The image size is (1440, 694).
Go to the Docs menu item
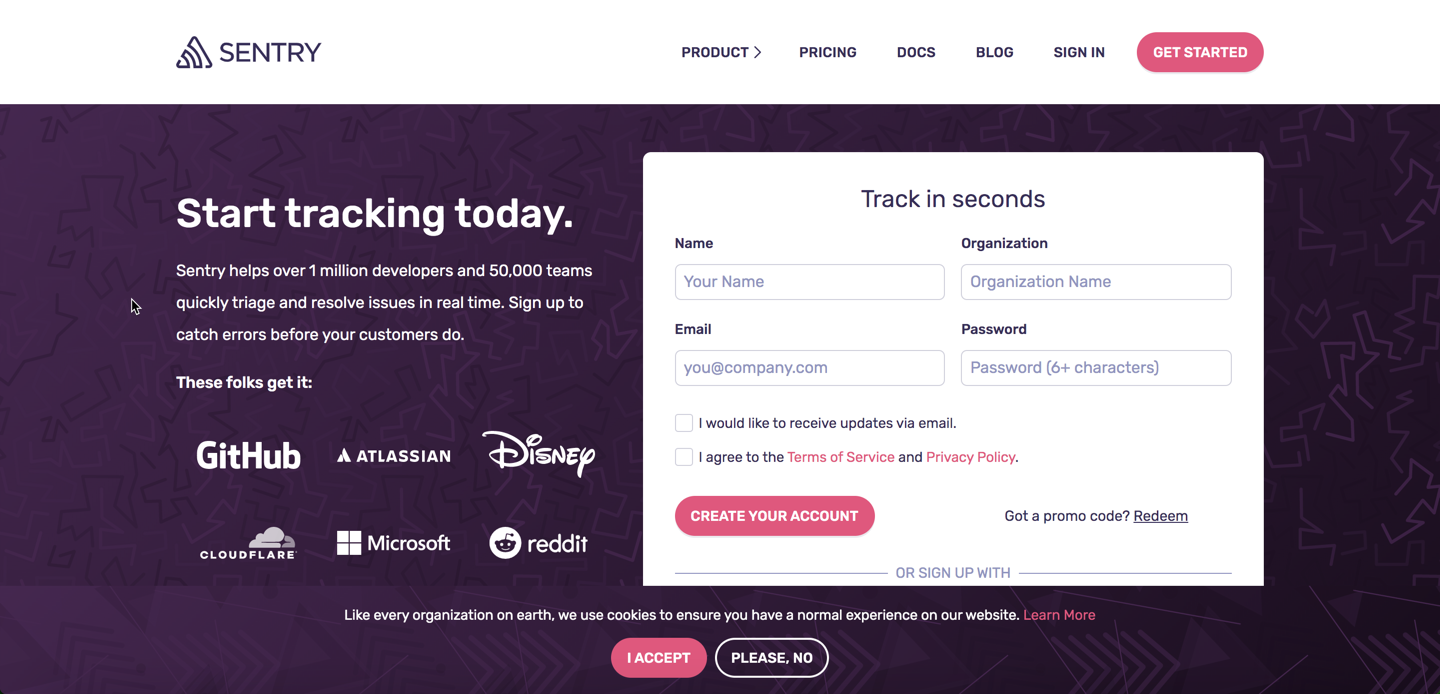916,52
